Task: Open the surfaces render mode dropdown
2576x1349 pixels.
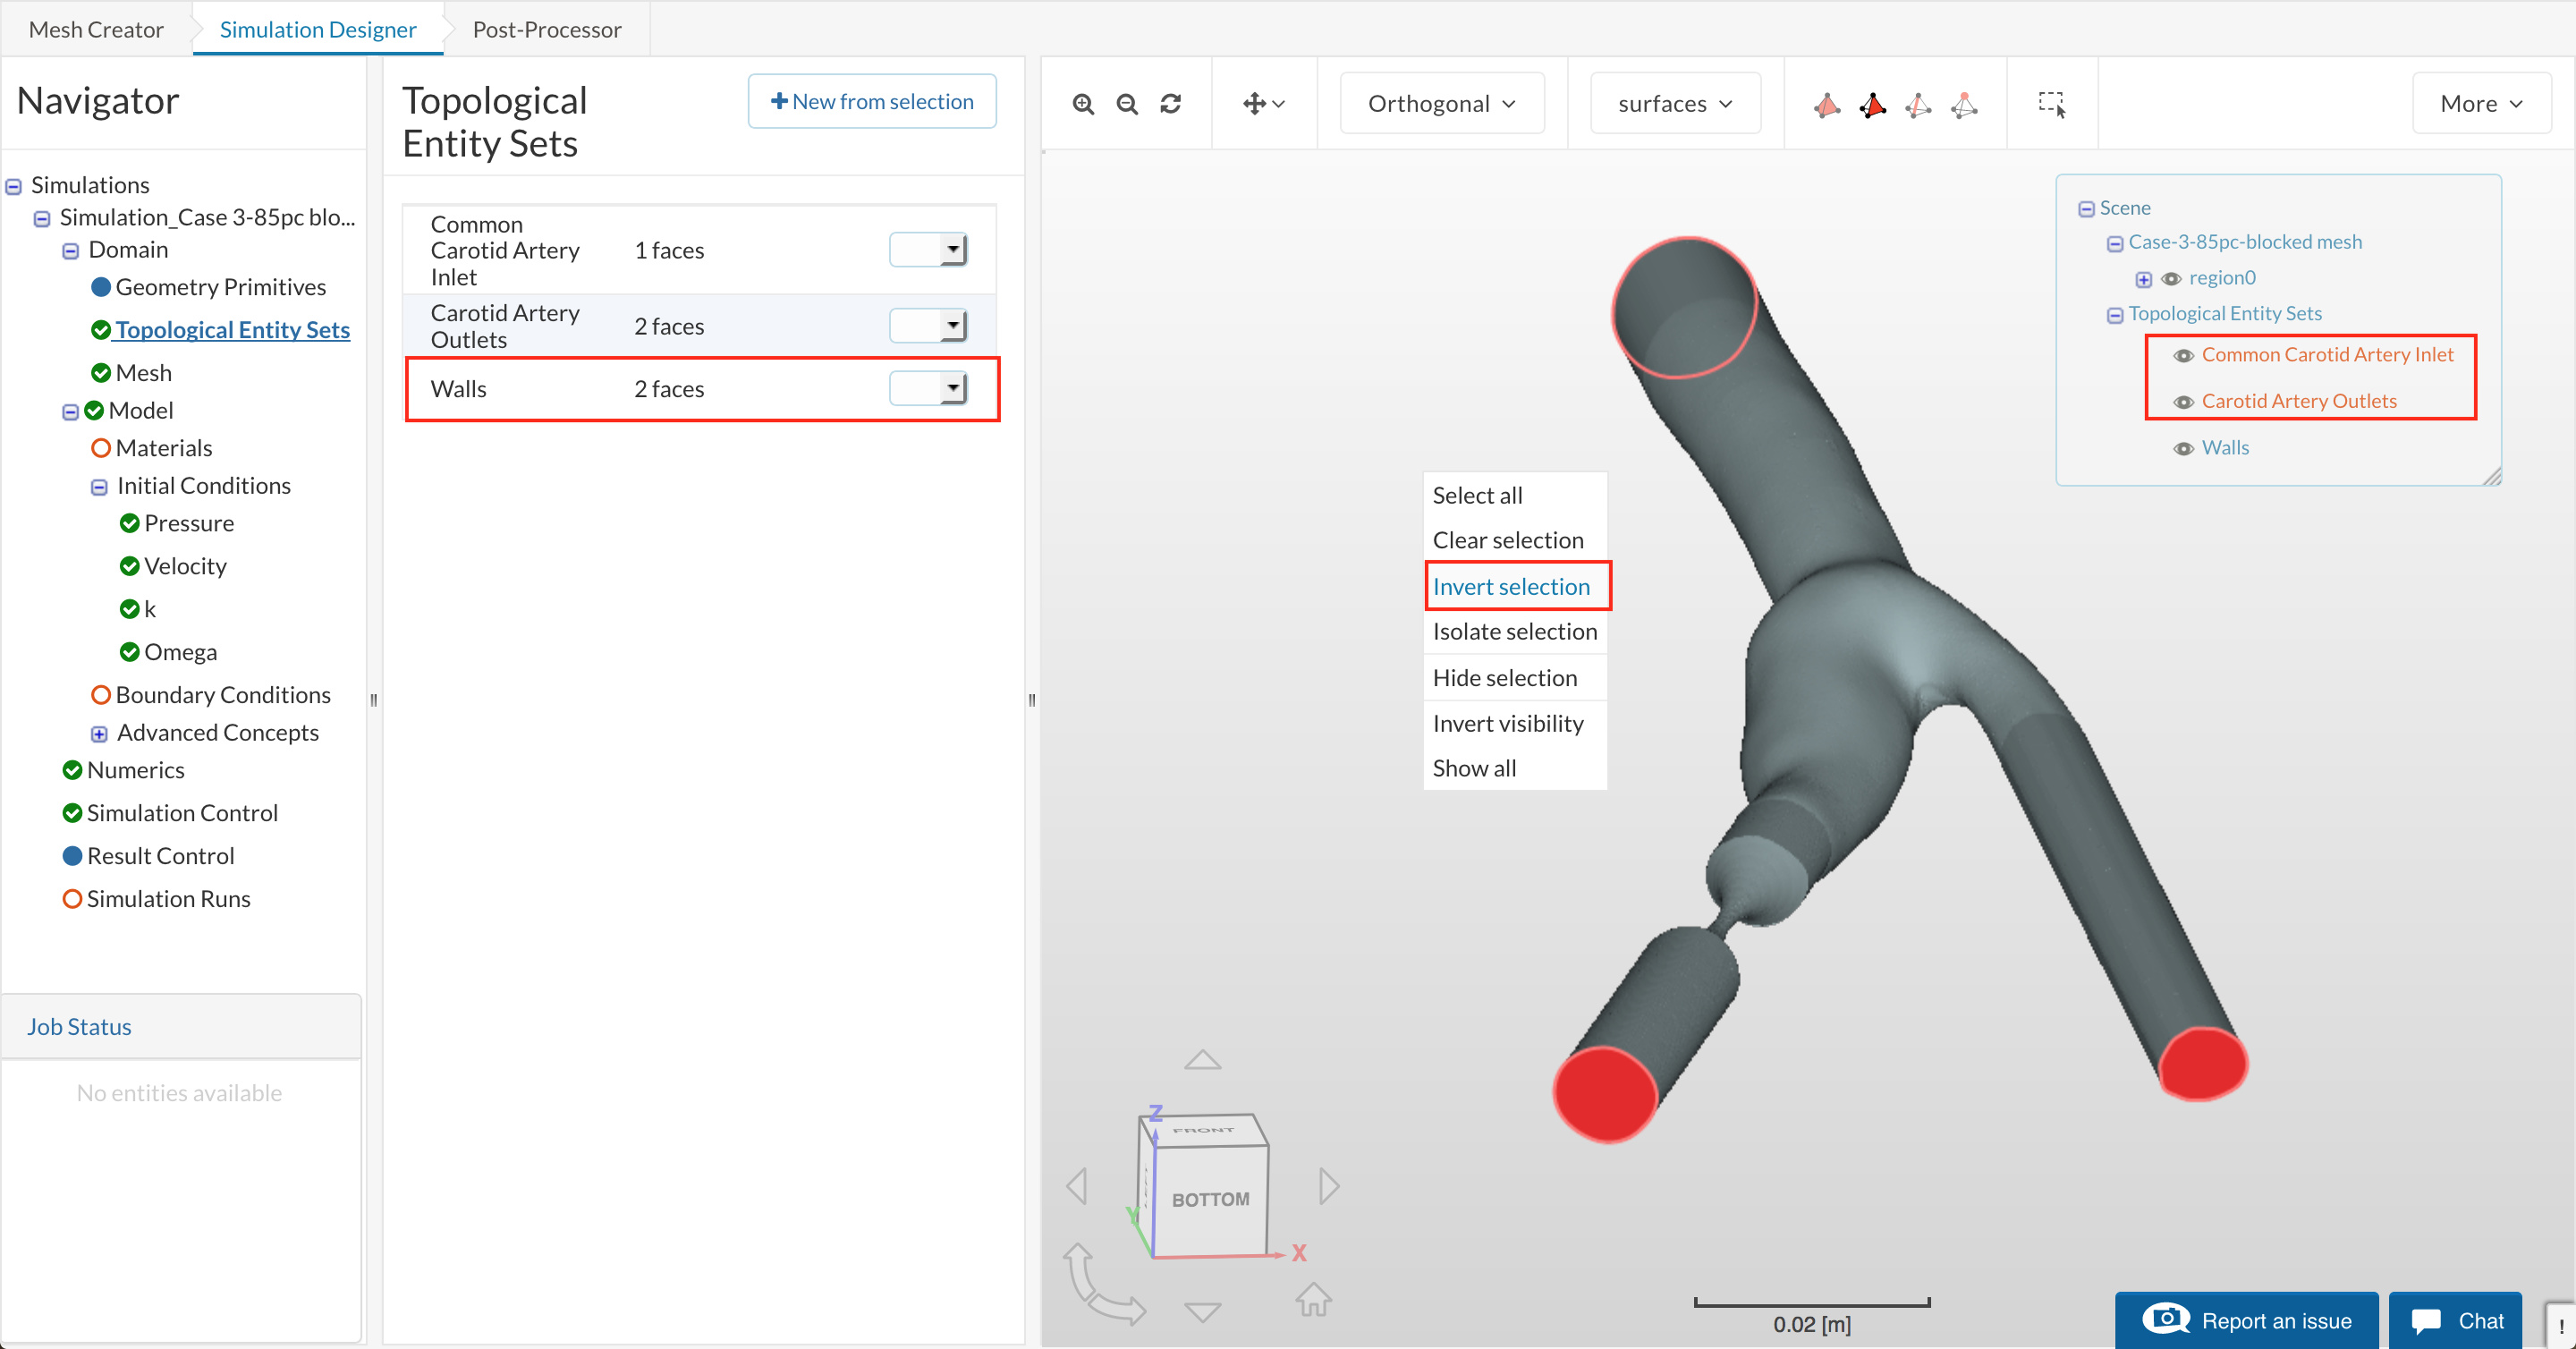Action: coord(1675,104)
